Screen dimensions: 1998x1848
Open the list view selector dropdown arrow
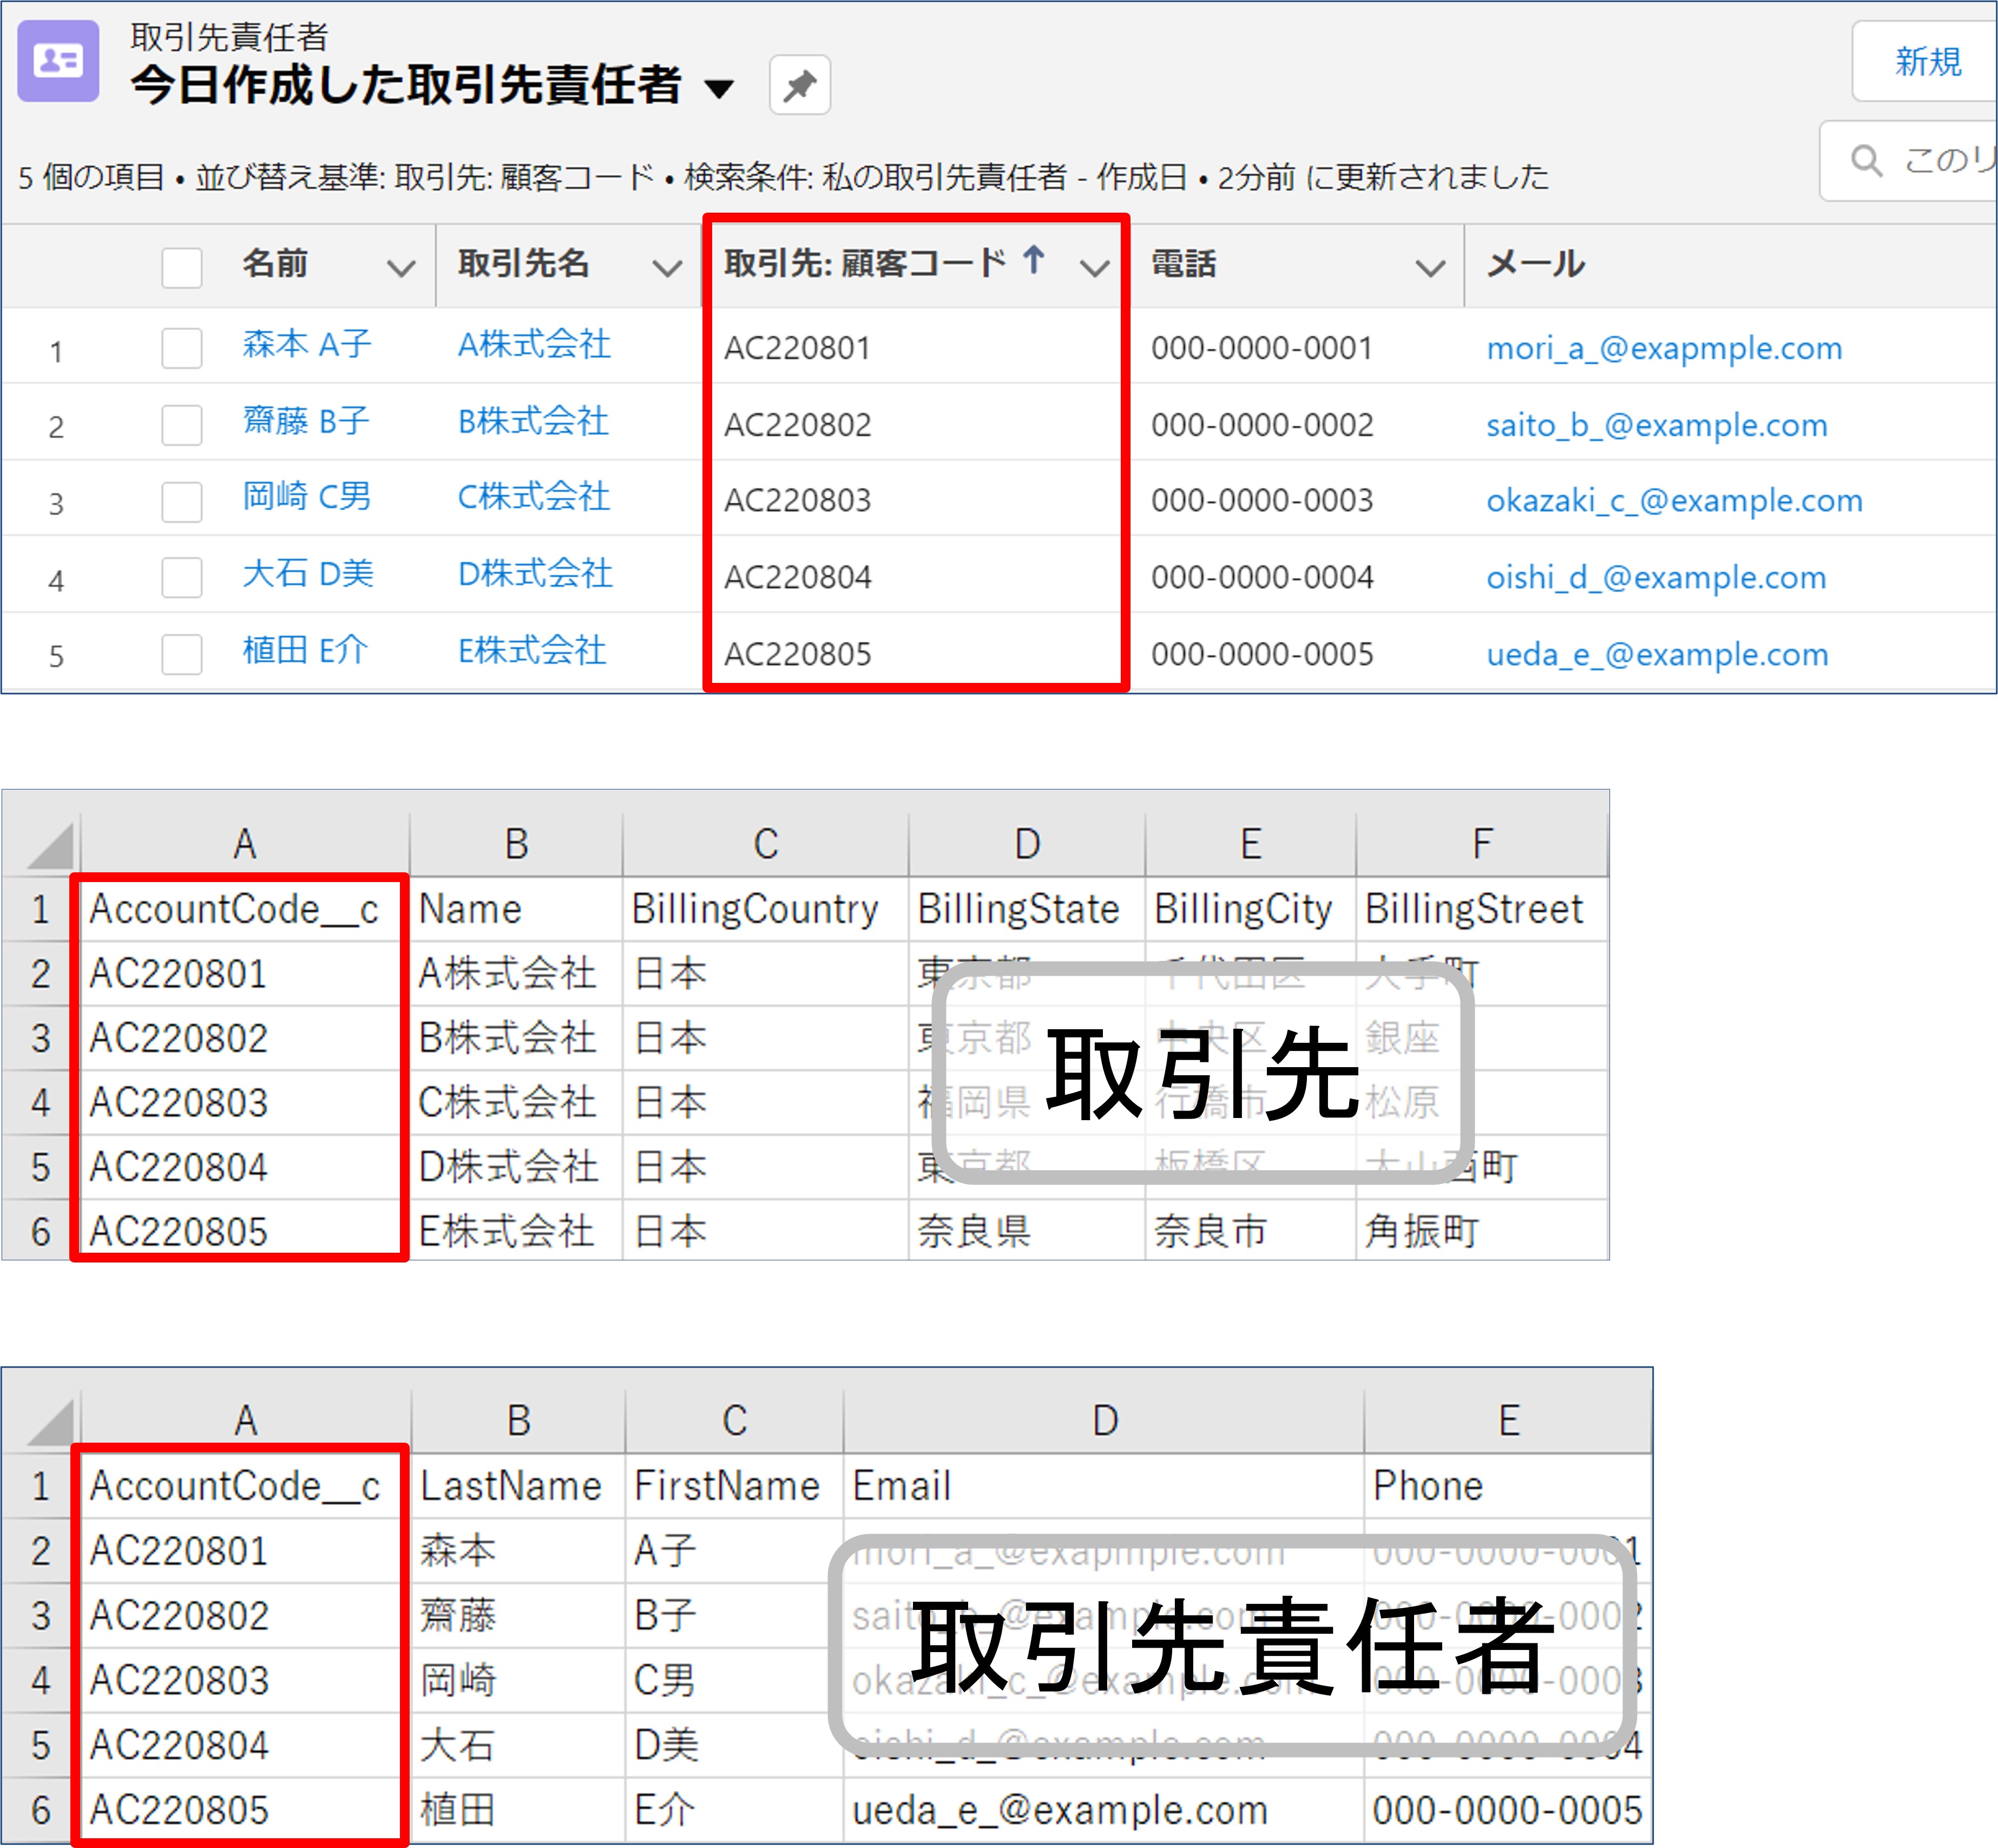click(x=718, y=89)
